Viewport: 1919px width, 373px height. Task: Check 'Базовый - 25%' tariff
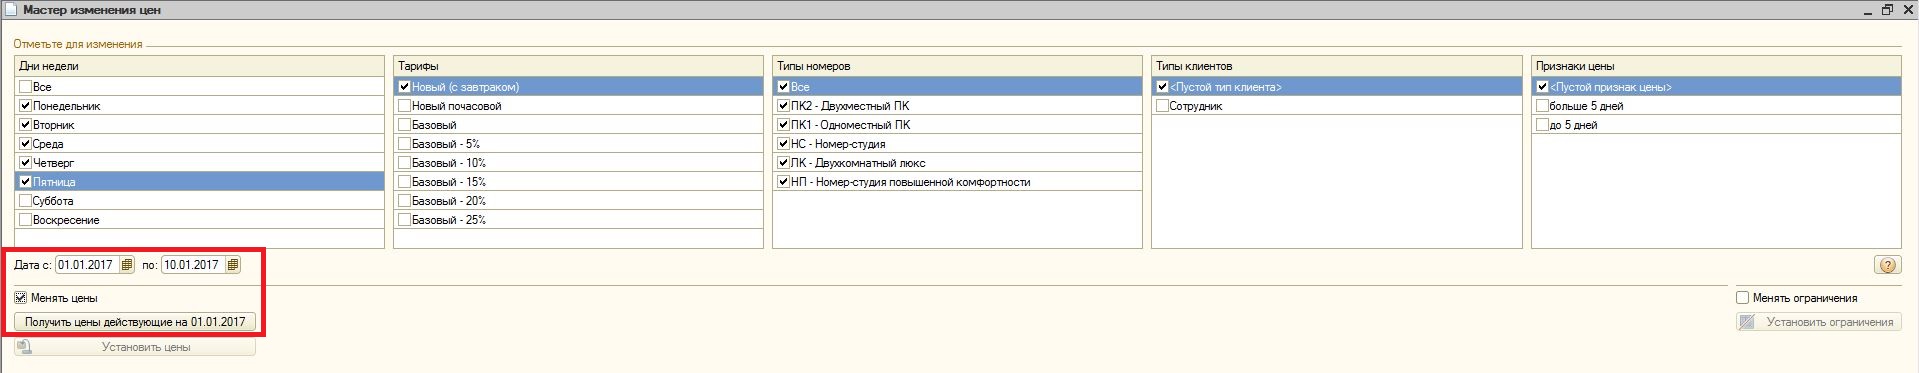(404, 220)
